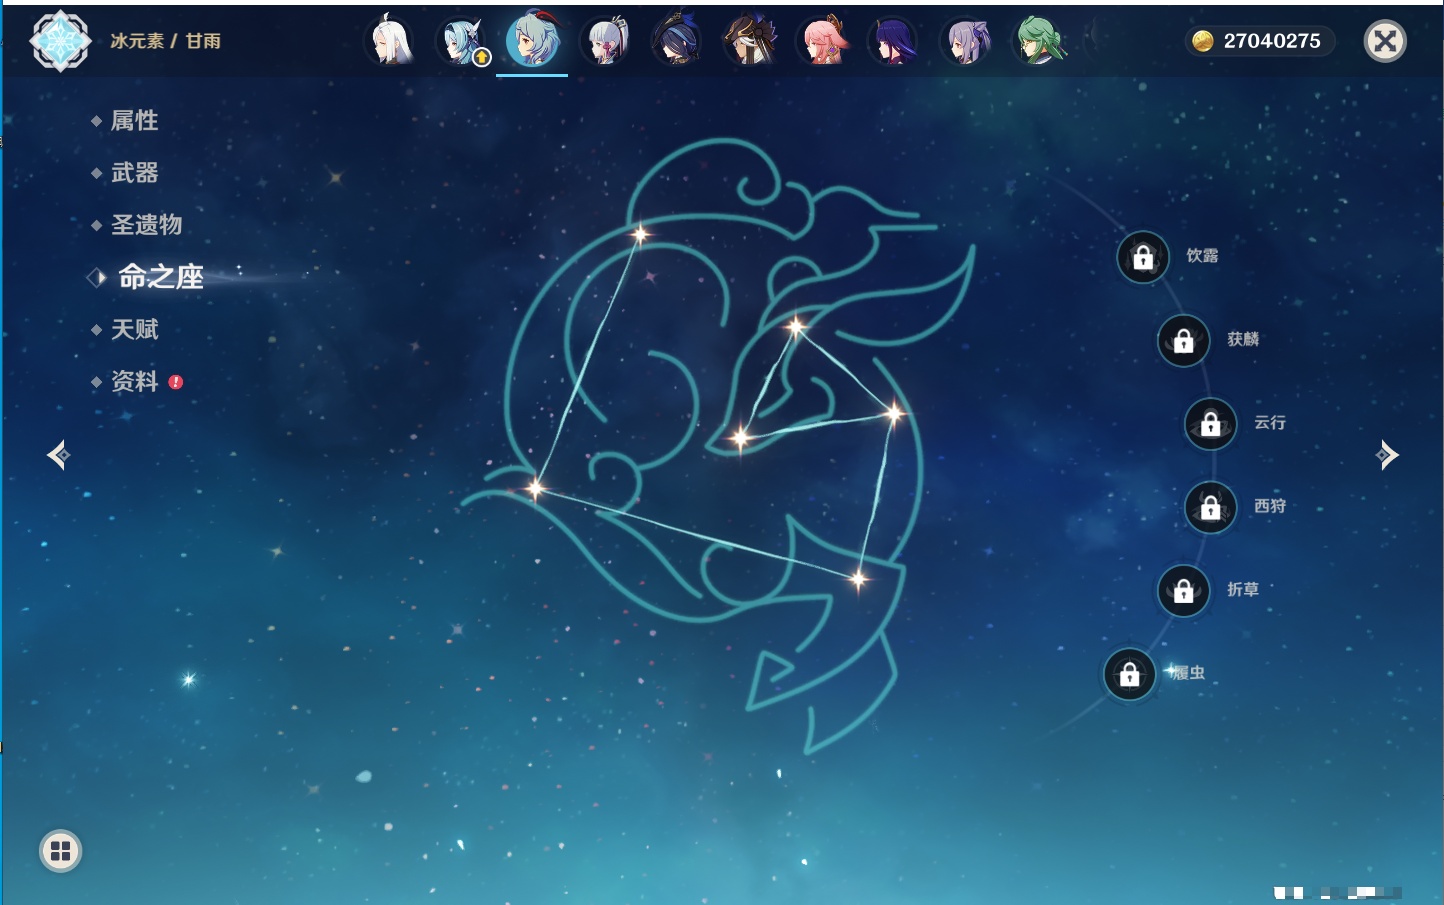The image size is (1444, 905).
Task: Open the locked 饮露 constellation node
Action: click(x=1143, y=258)
